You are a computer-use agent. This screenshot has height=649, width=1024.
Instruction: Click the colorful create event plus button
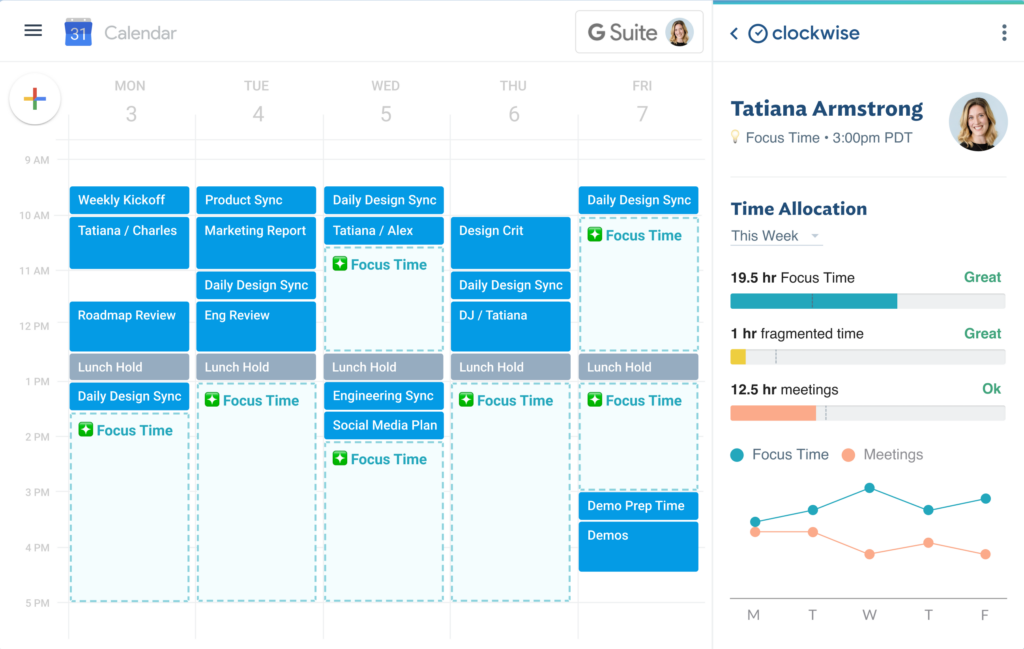coord(35,99)
